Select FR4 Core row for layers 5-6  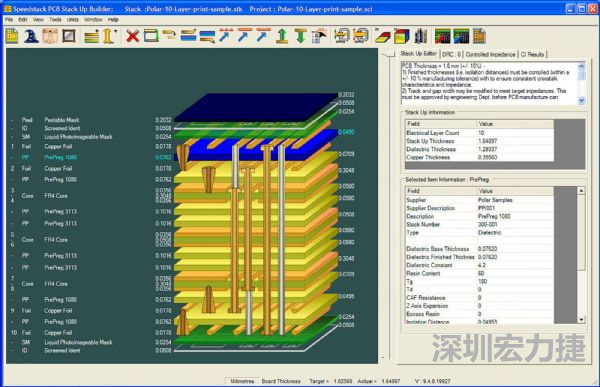tap(91, 240)
